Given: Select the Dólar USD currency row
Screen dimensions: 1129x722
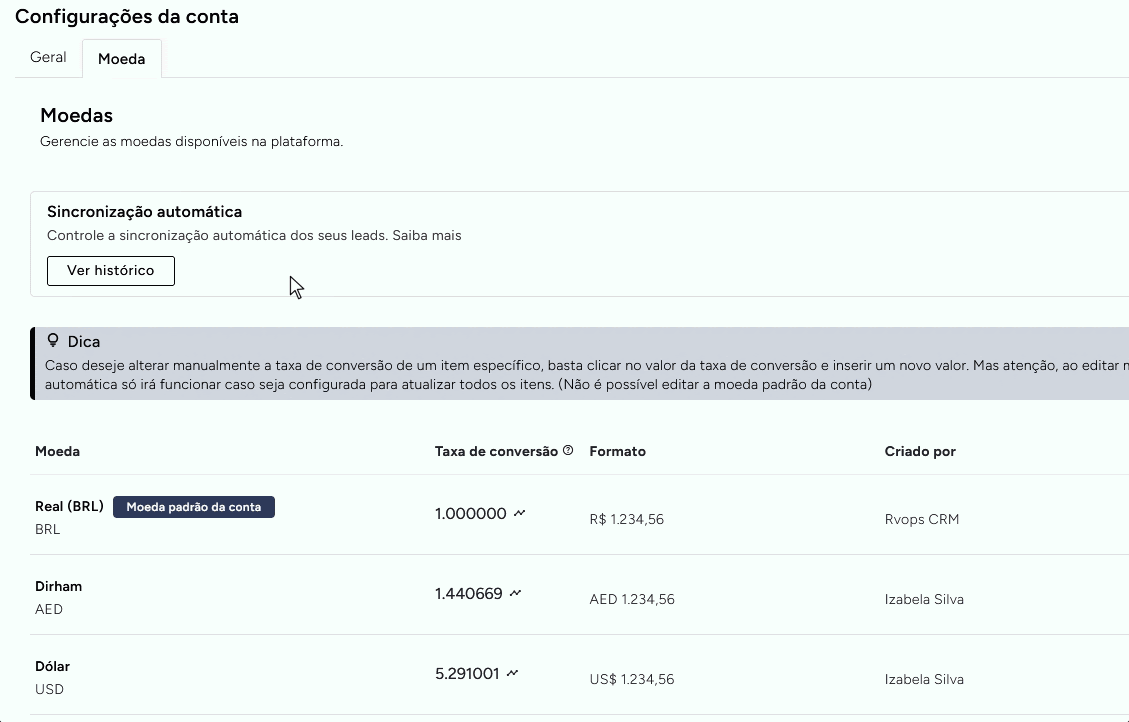Looking at the screenshot, I should (52, 666).
